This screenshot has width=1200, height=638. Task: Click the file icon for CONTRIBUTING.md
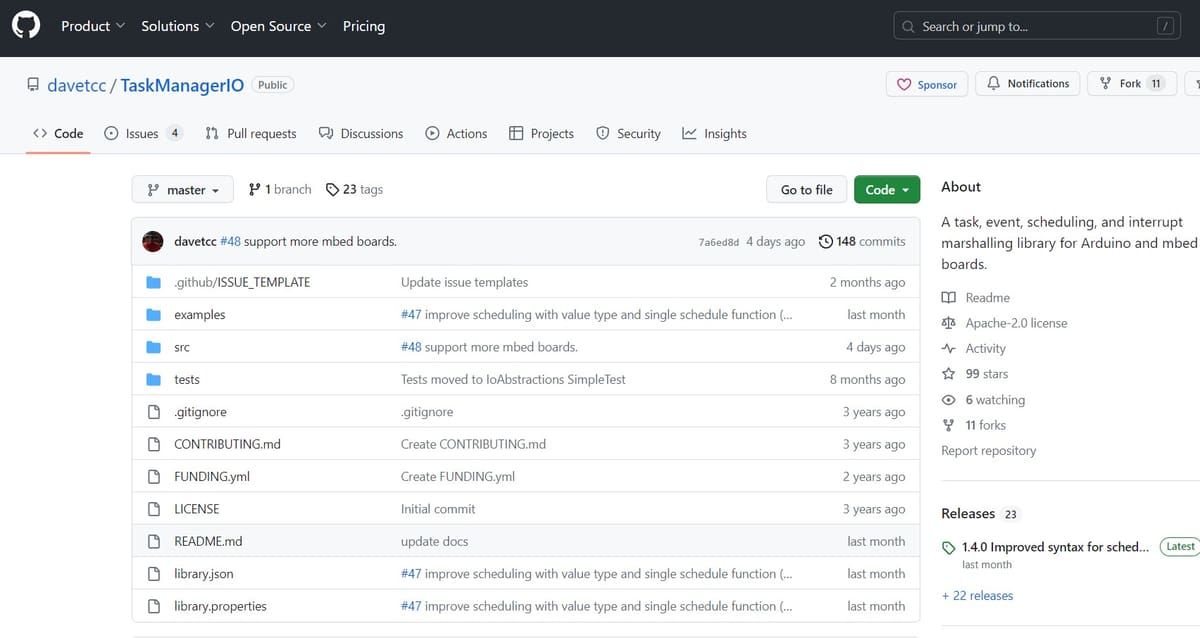[x=154, y=444]
